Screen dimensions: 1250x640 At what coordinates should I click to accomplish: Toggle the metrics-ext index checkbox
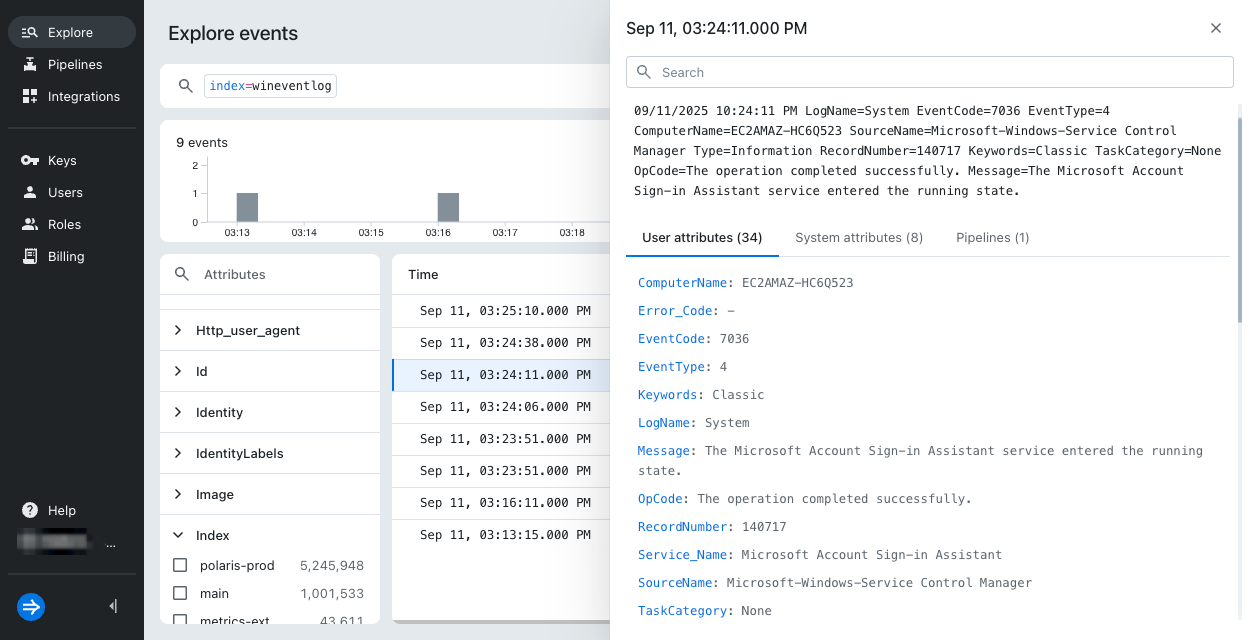pos(180,620)
